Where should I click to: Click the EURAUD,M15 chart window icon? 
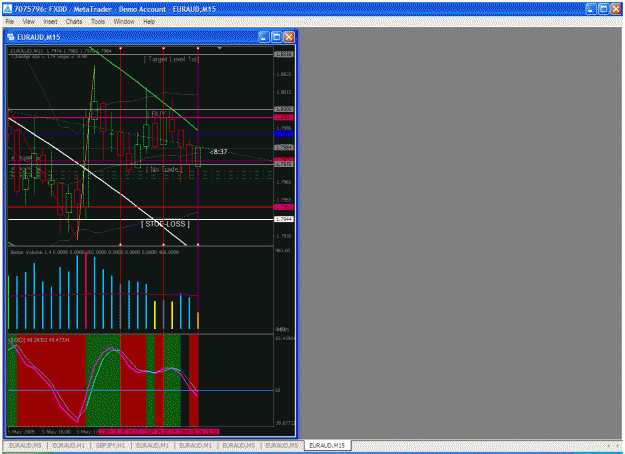[x=11, y=37]
